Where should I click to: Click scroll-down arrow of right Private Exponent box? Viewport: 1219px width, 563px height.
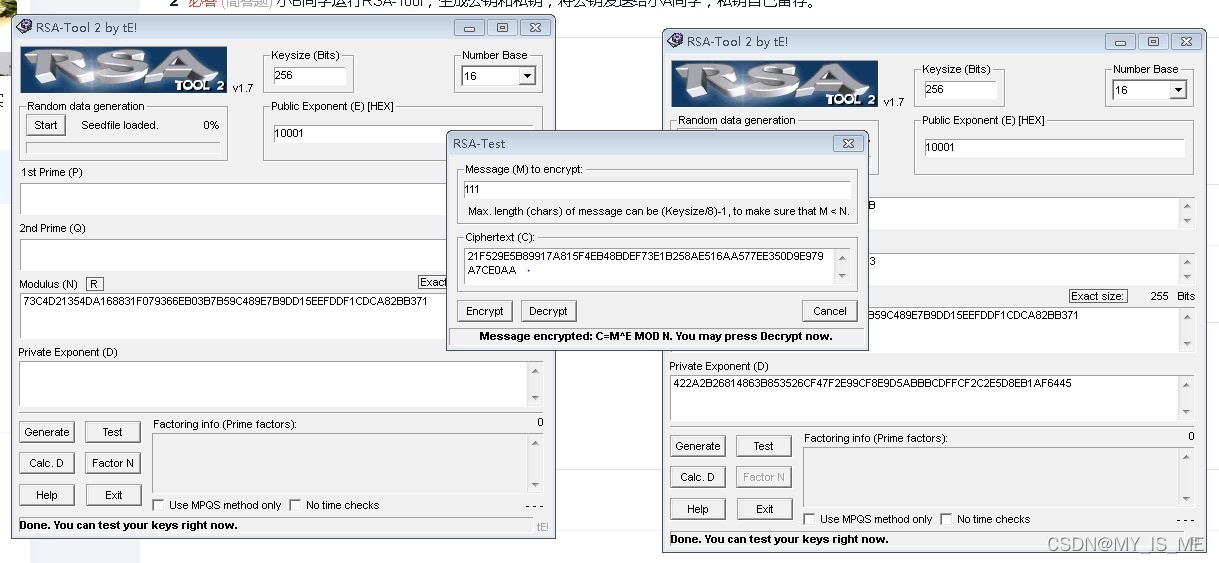[1187, 410]
